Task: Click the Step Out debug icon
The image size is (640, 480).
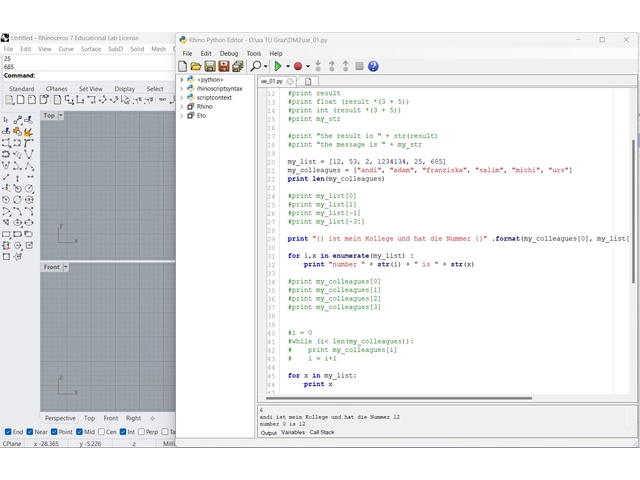Action: pos(345,66)
